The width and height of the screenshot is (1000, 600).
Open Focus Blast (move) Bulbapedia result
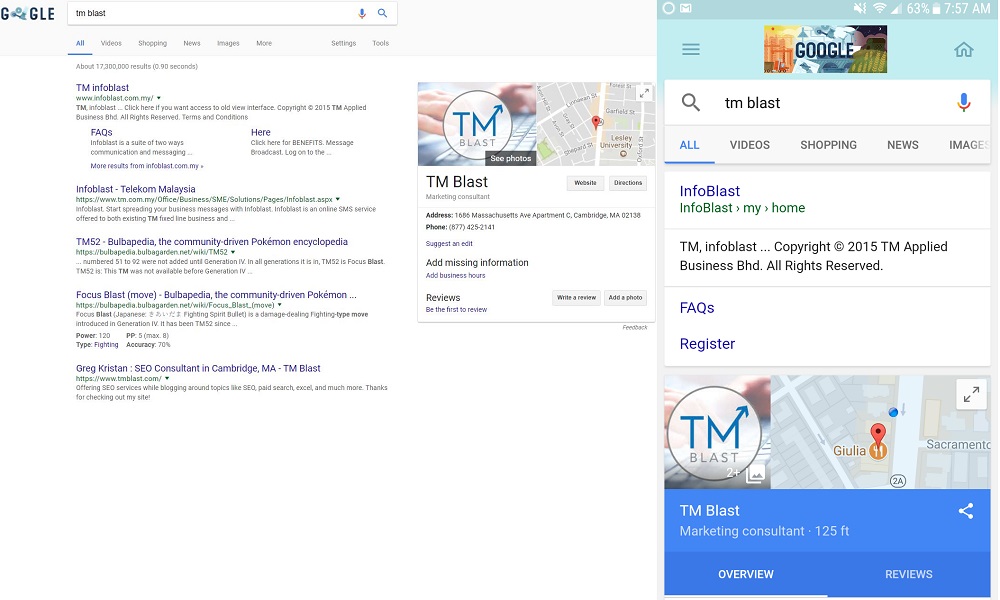click(216, 295)
